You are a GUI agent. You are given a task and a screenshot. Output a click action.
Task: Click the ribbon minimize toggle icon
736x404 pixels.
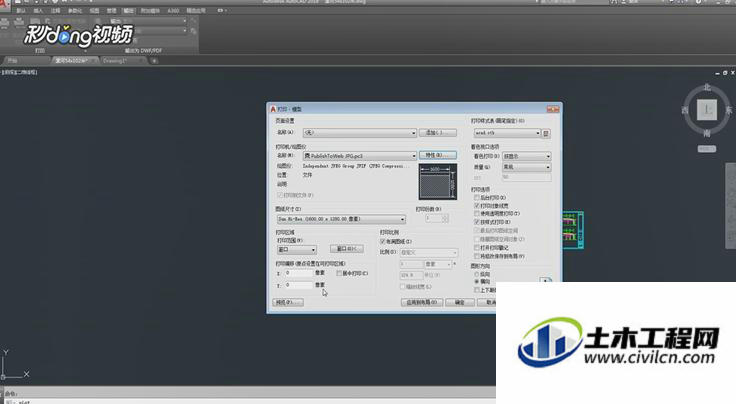tap(220, 10)
